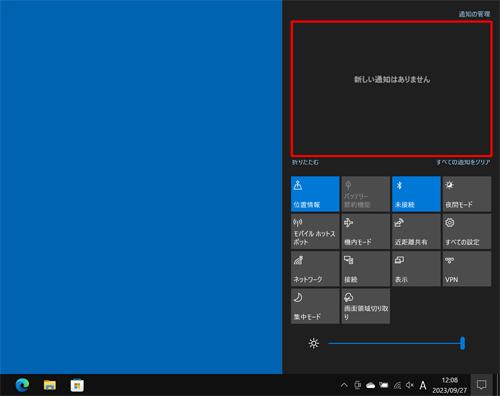Turn on モバイル ホットスポット tile
The image size is (500, 396).
point(315,231)
